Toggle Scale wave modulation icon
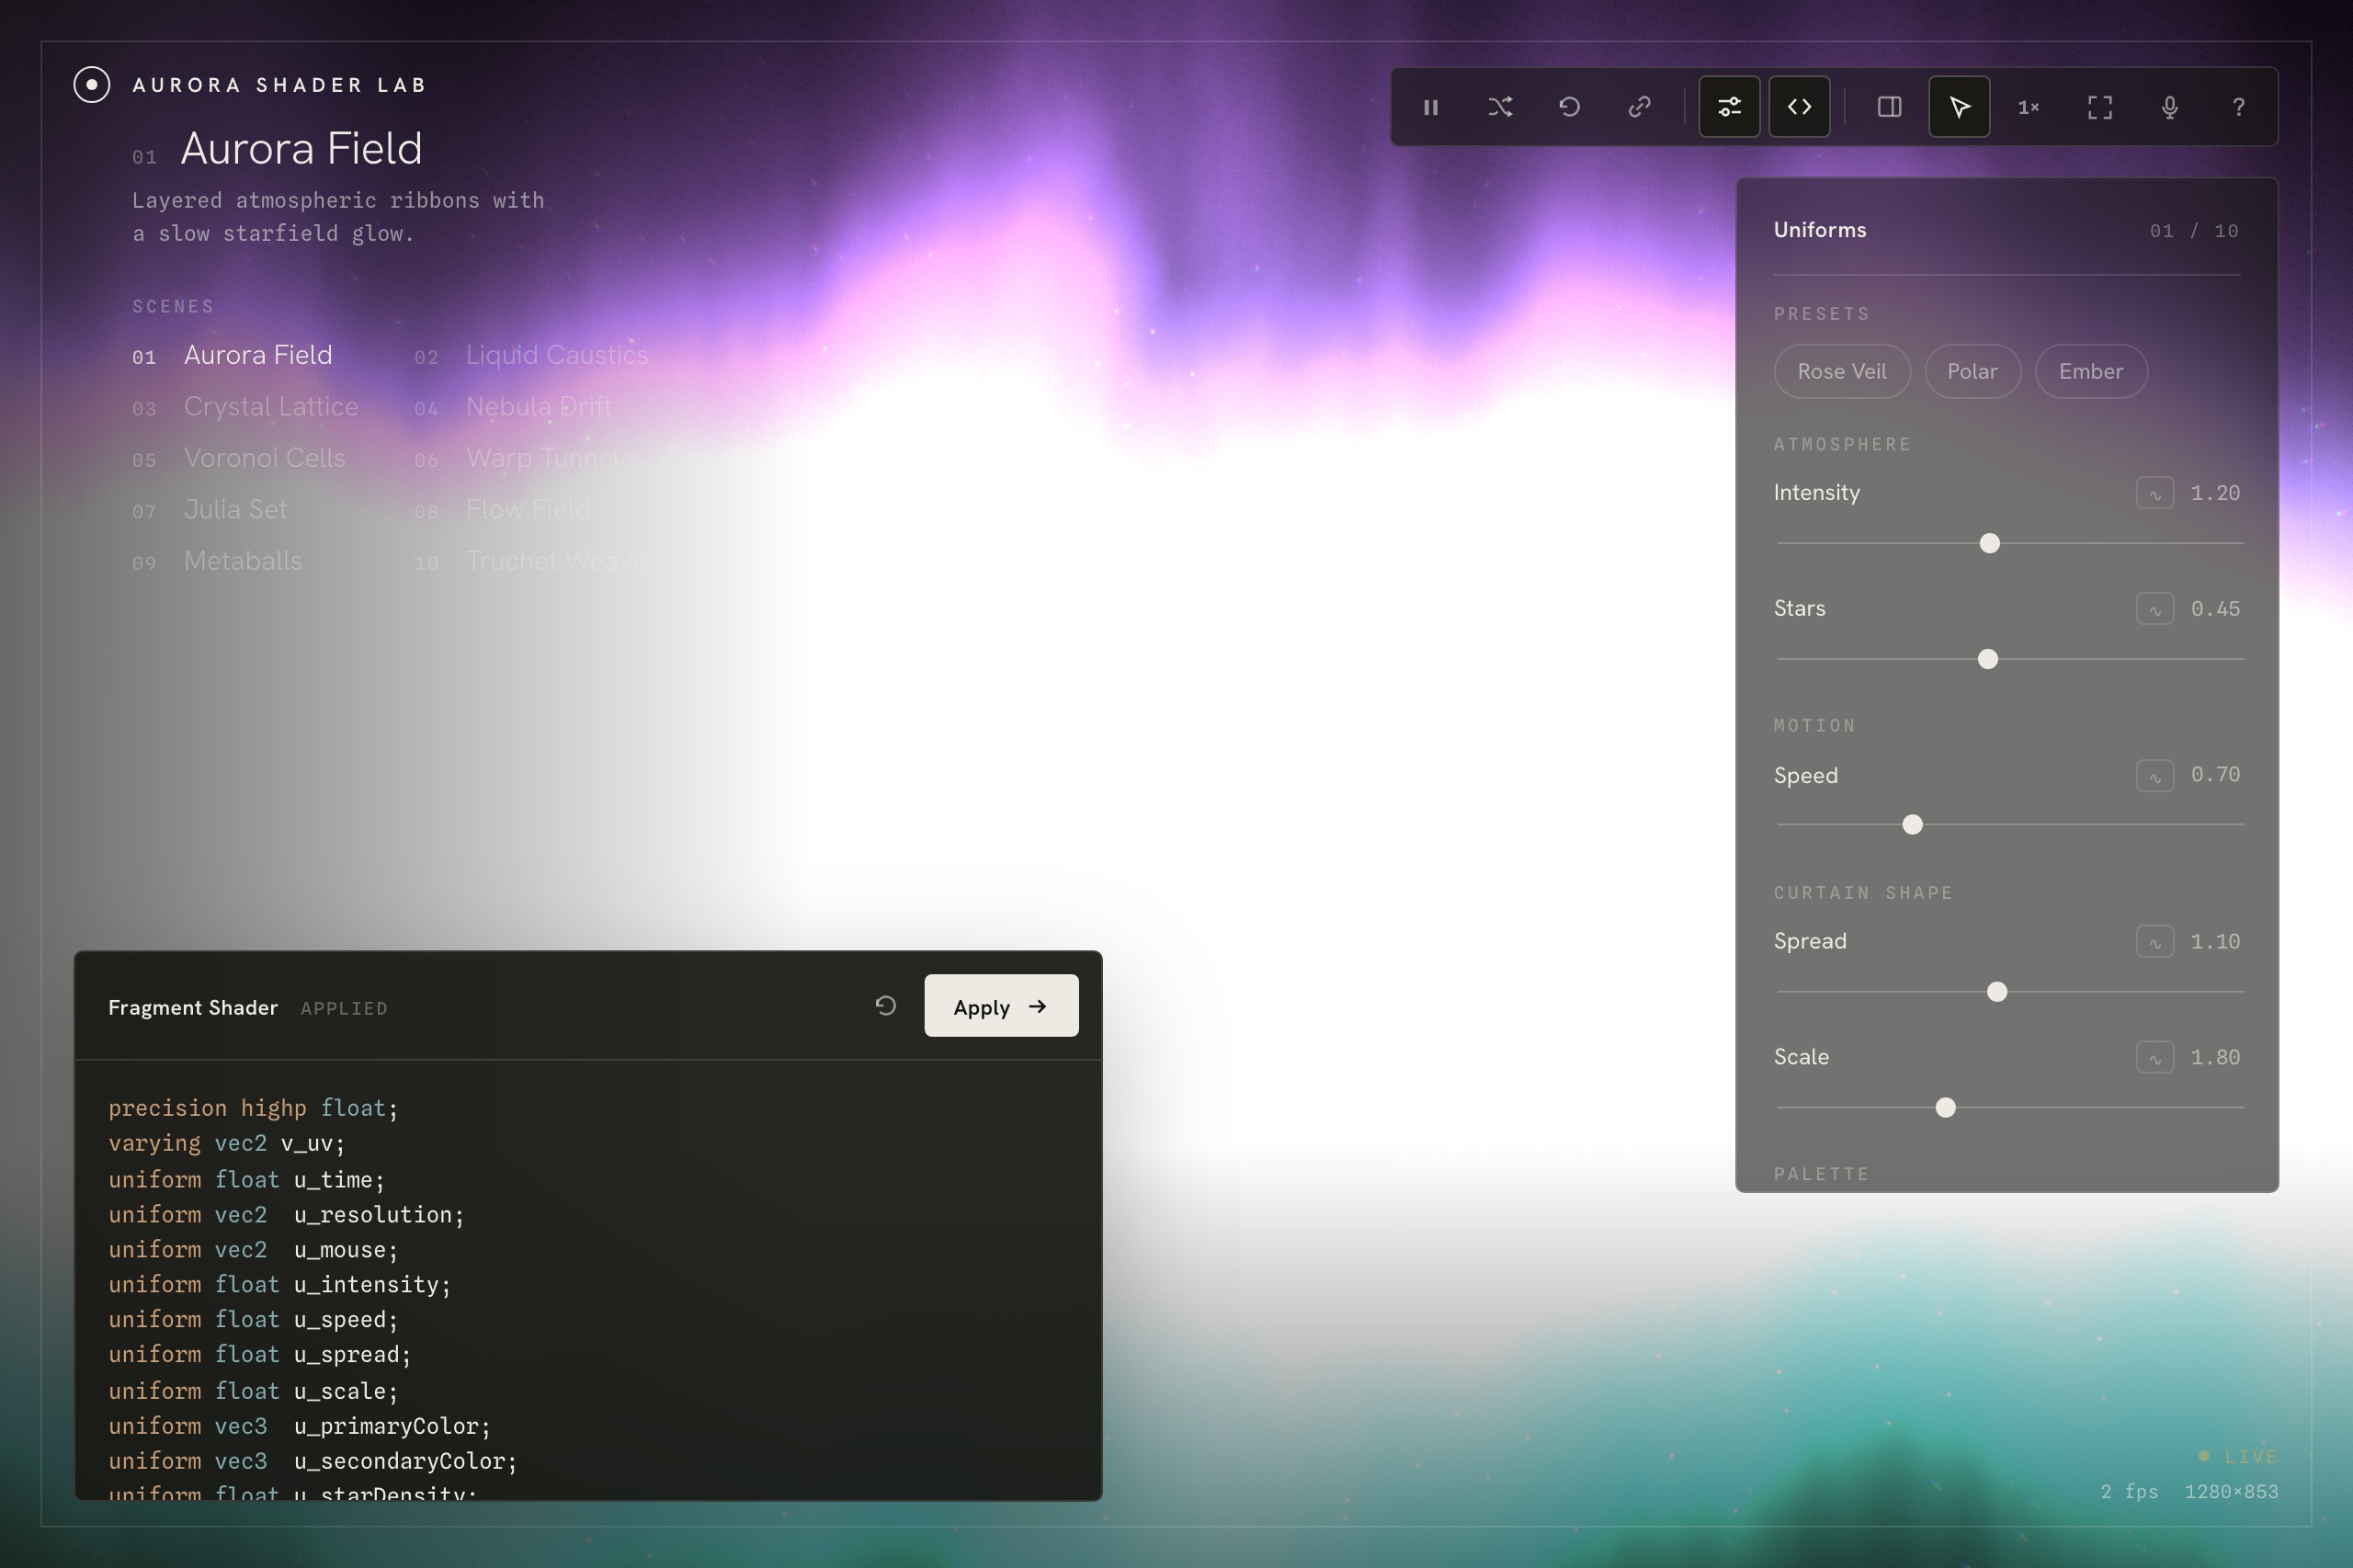This screenshot has width=2353, height=1568. tap(2155, 1057)
